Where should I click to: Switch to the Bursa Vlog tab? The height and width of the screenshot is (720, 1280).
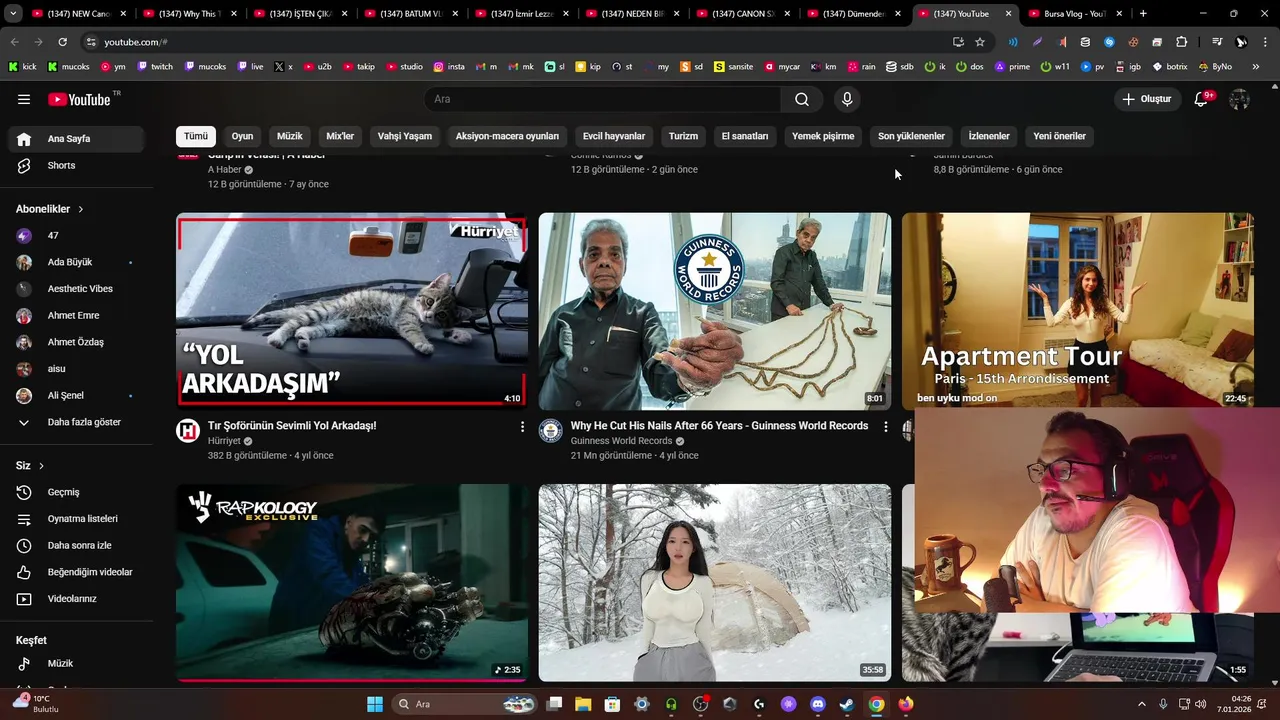point(1074,14)
